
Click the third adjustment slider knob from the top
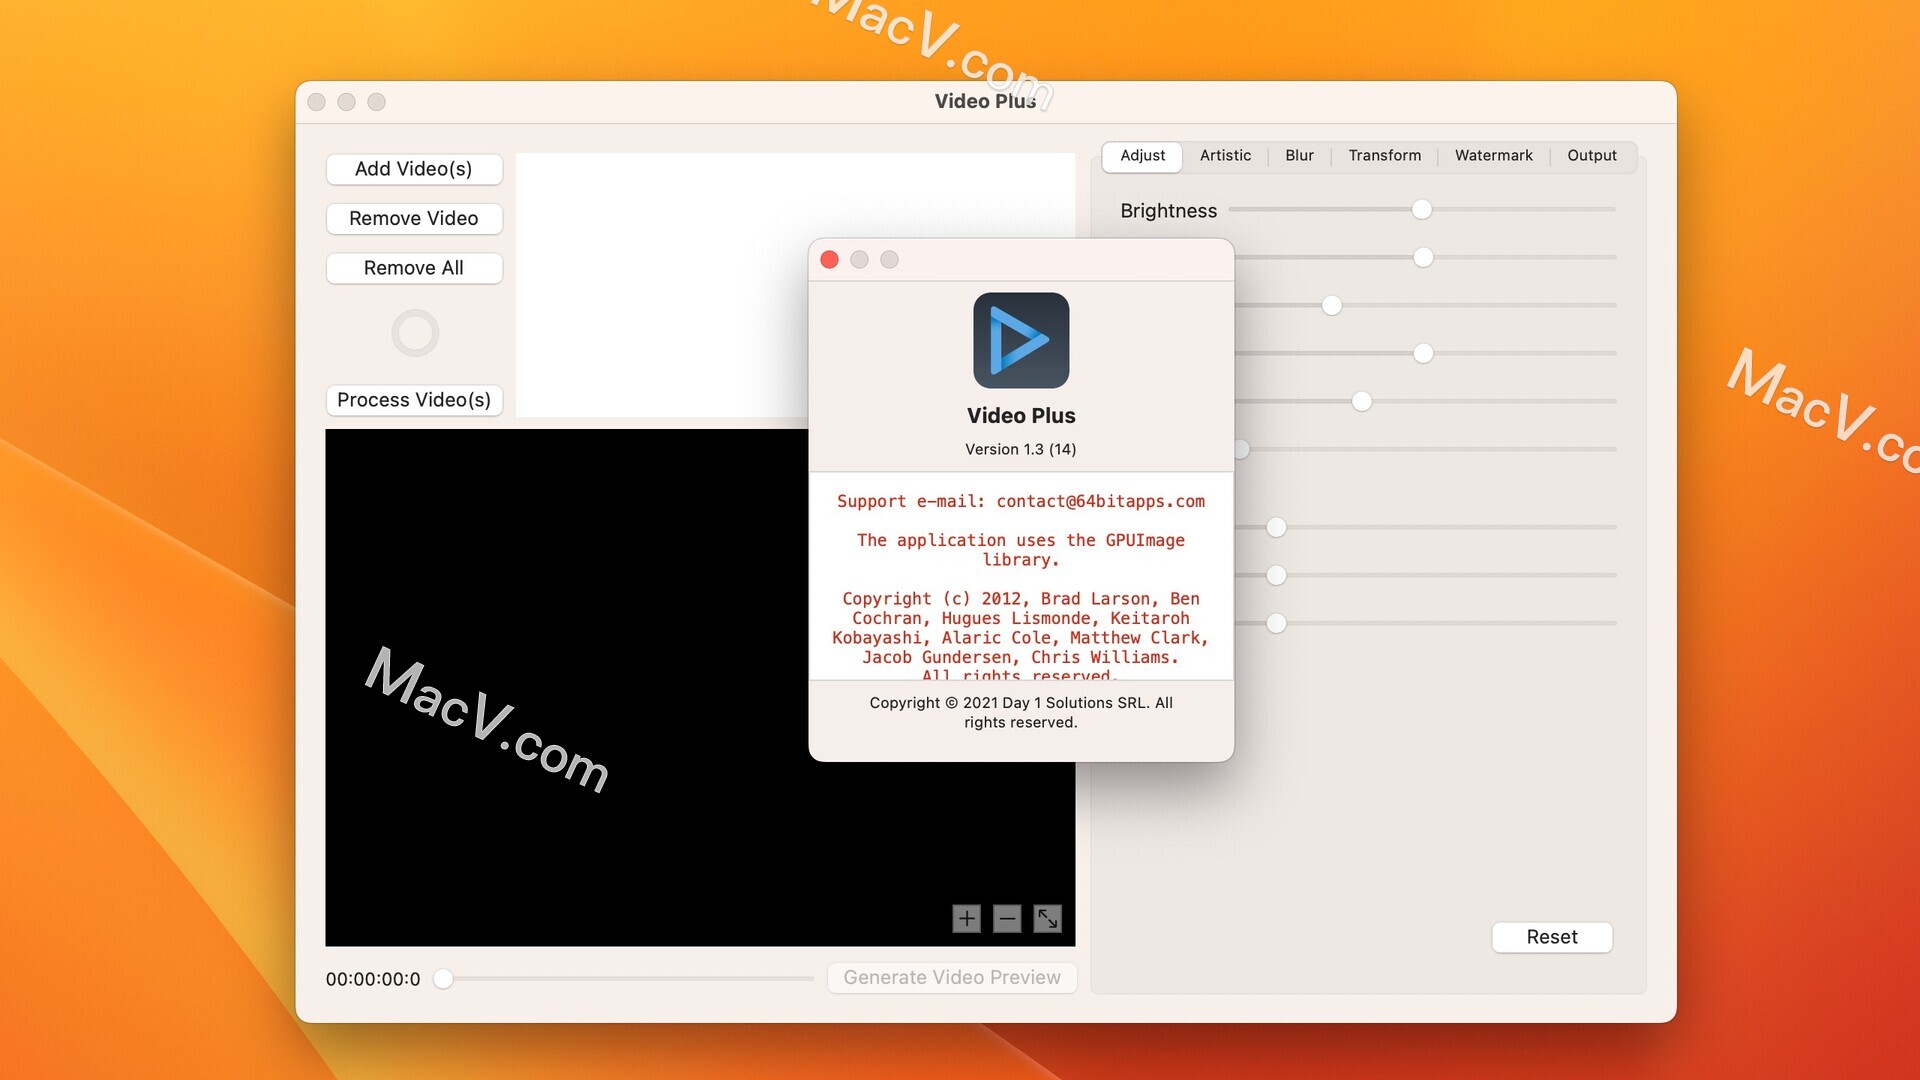[x=1331, y=306]
